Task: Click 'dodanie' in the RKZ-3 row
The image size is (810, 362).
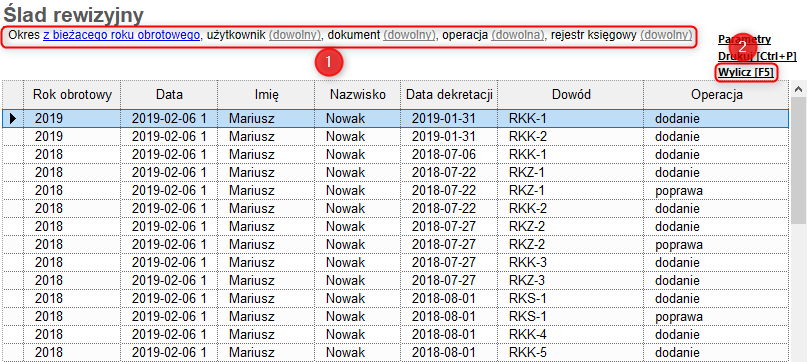Action: 716,280
